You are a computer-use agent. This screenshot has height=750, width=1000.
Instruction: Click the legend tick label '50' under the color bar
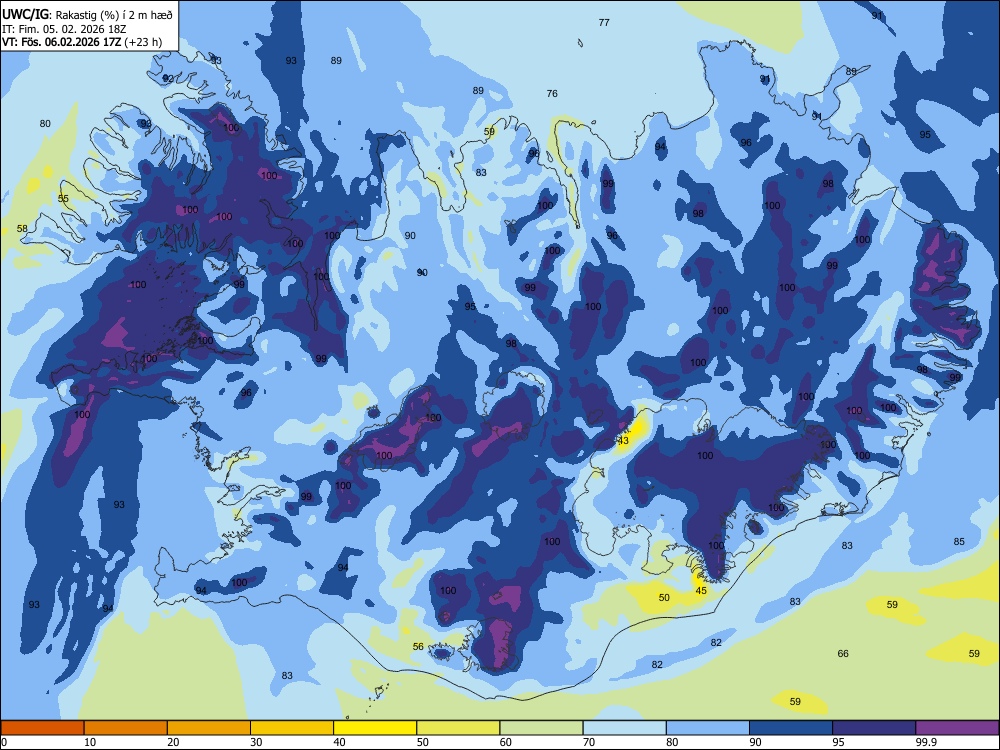point(422,742)
